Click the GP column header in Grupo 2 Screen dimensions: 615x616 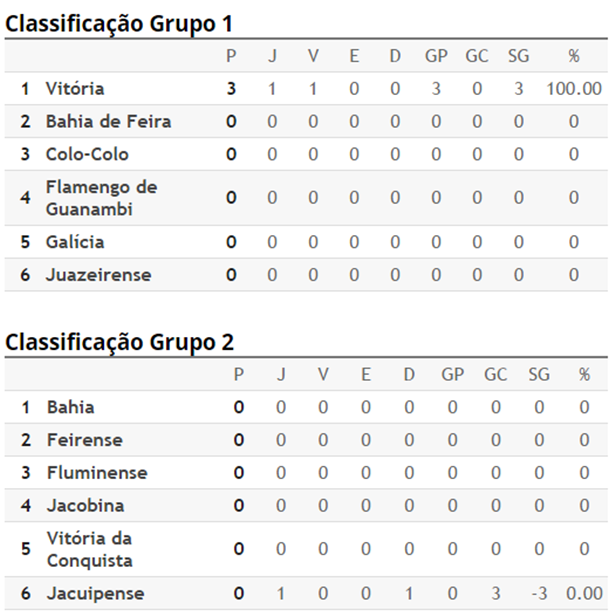[452, 375]
